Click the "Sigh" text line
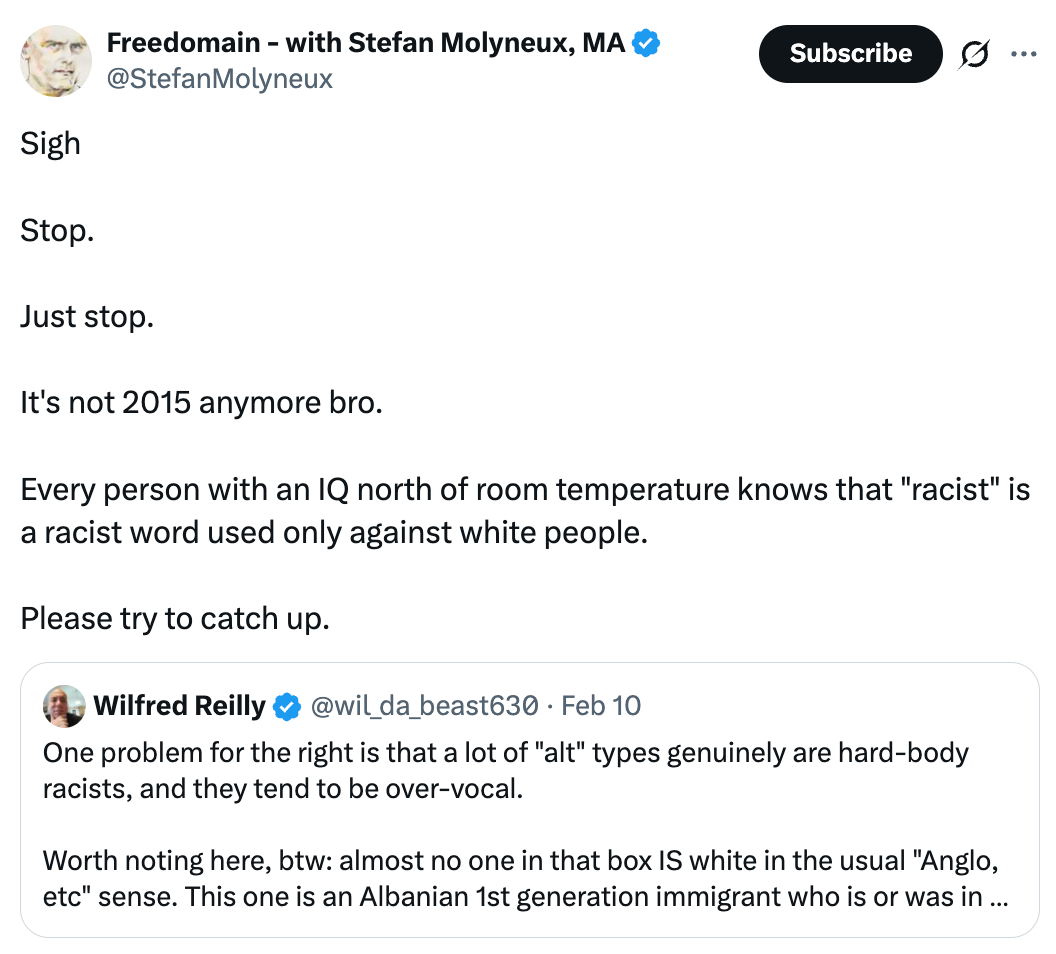 pos(50,144)
